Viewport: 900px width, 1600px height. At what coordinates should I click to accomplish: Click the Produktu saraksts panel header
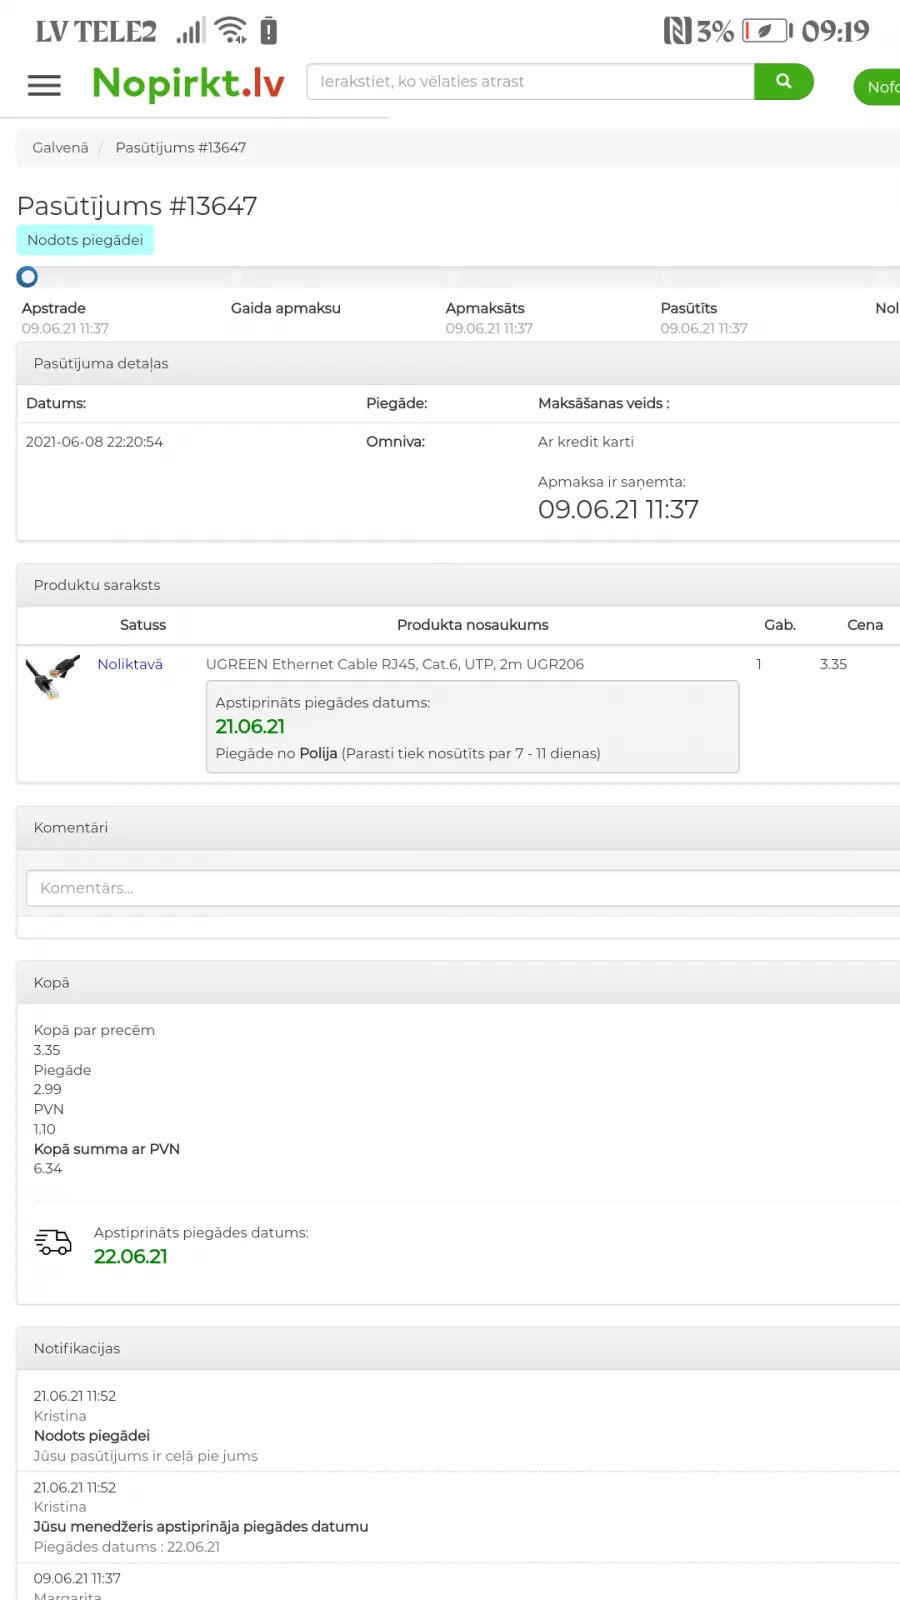[458, 585]
